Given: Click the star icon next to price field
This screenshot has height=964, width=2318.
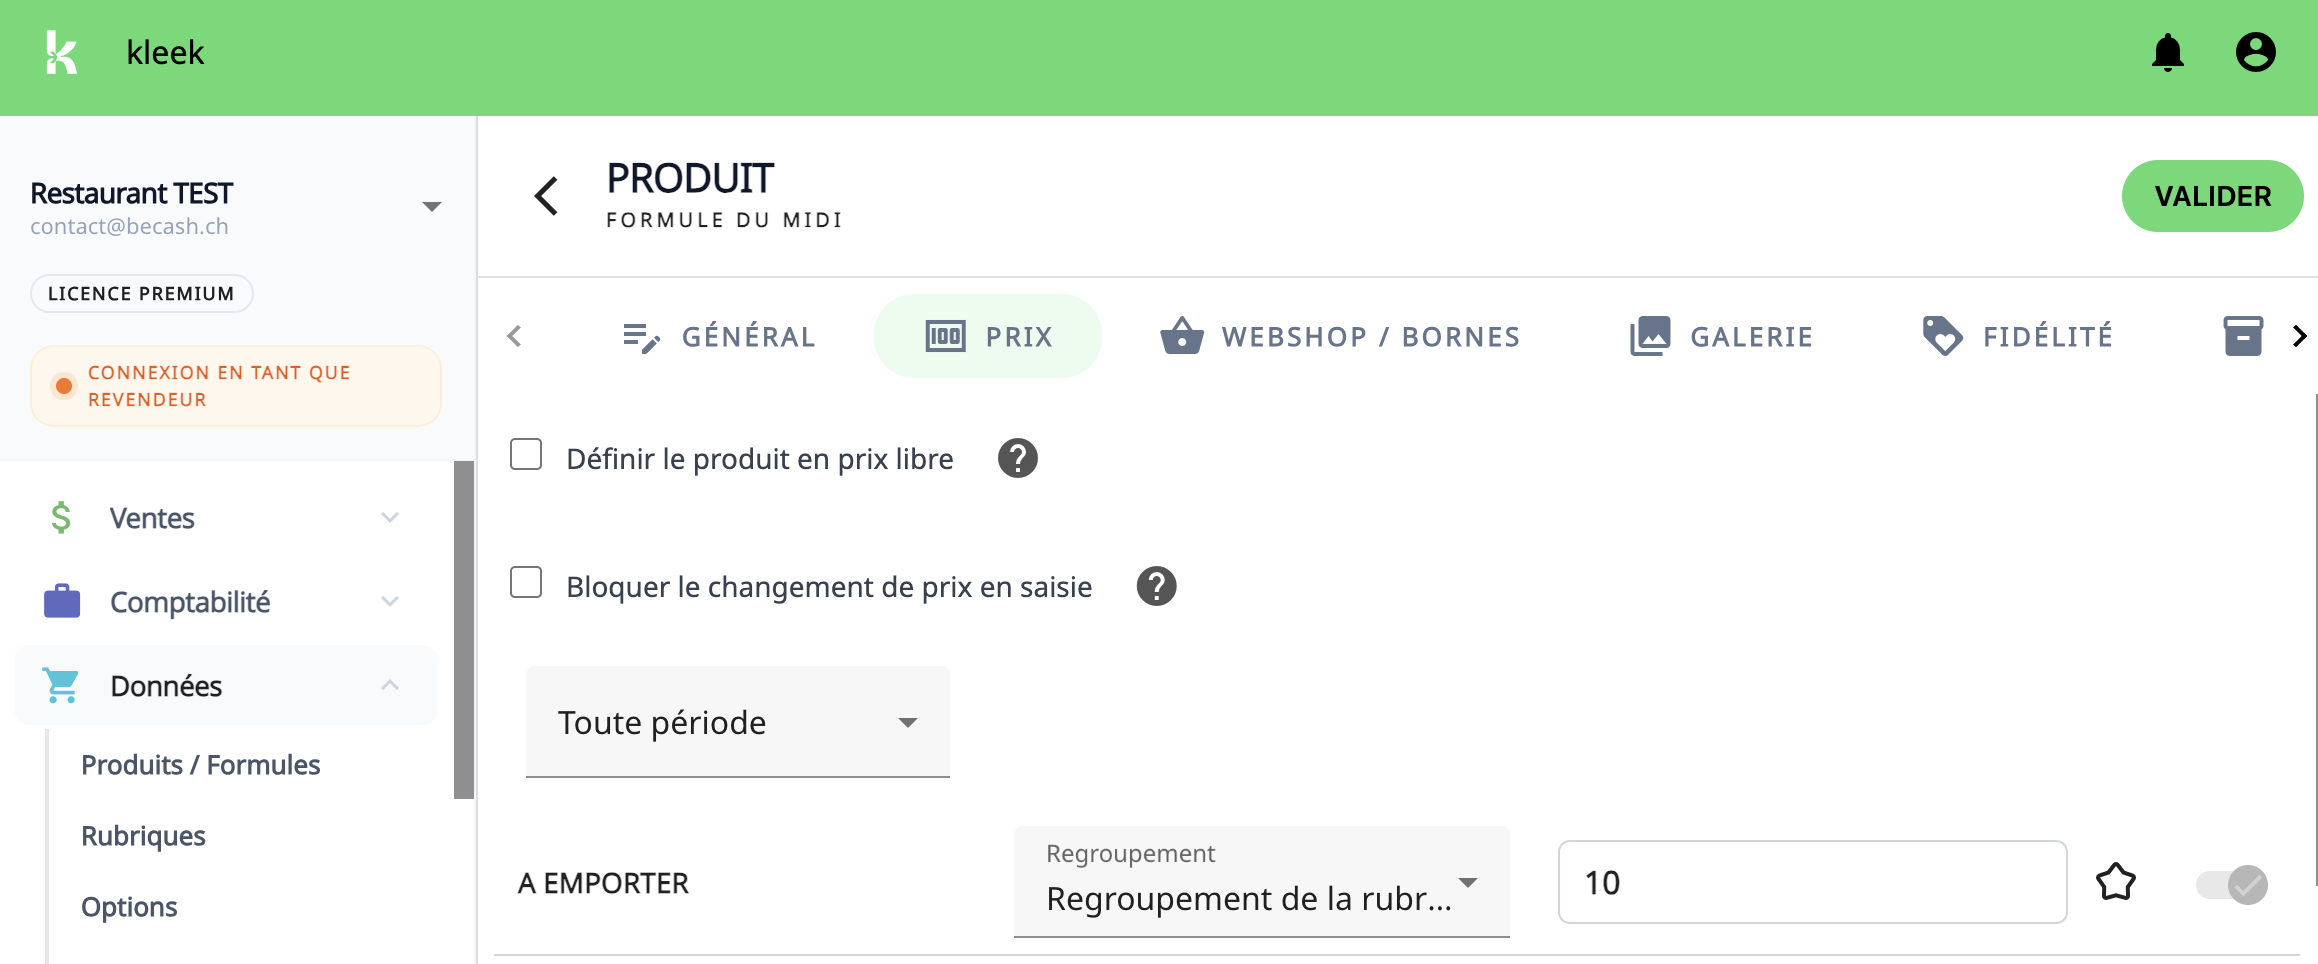Looking at the screenshot, I should coord(2115,882).
